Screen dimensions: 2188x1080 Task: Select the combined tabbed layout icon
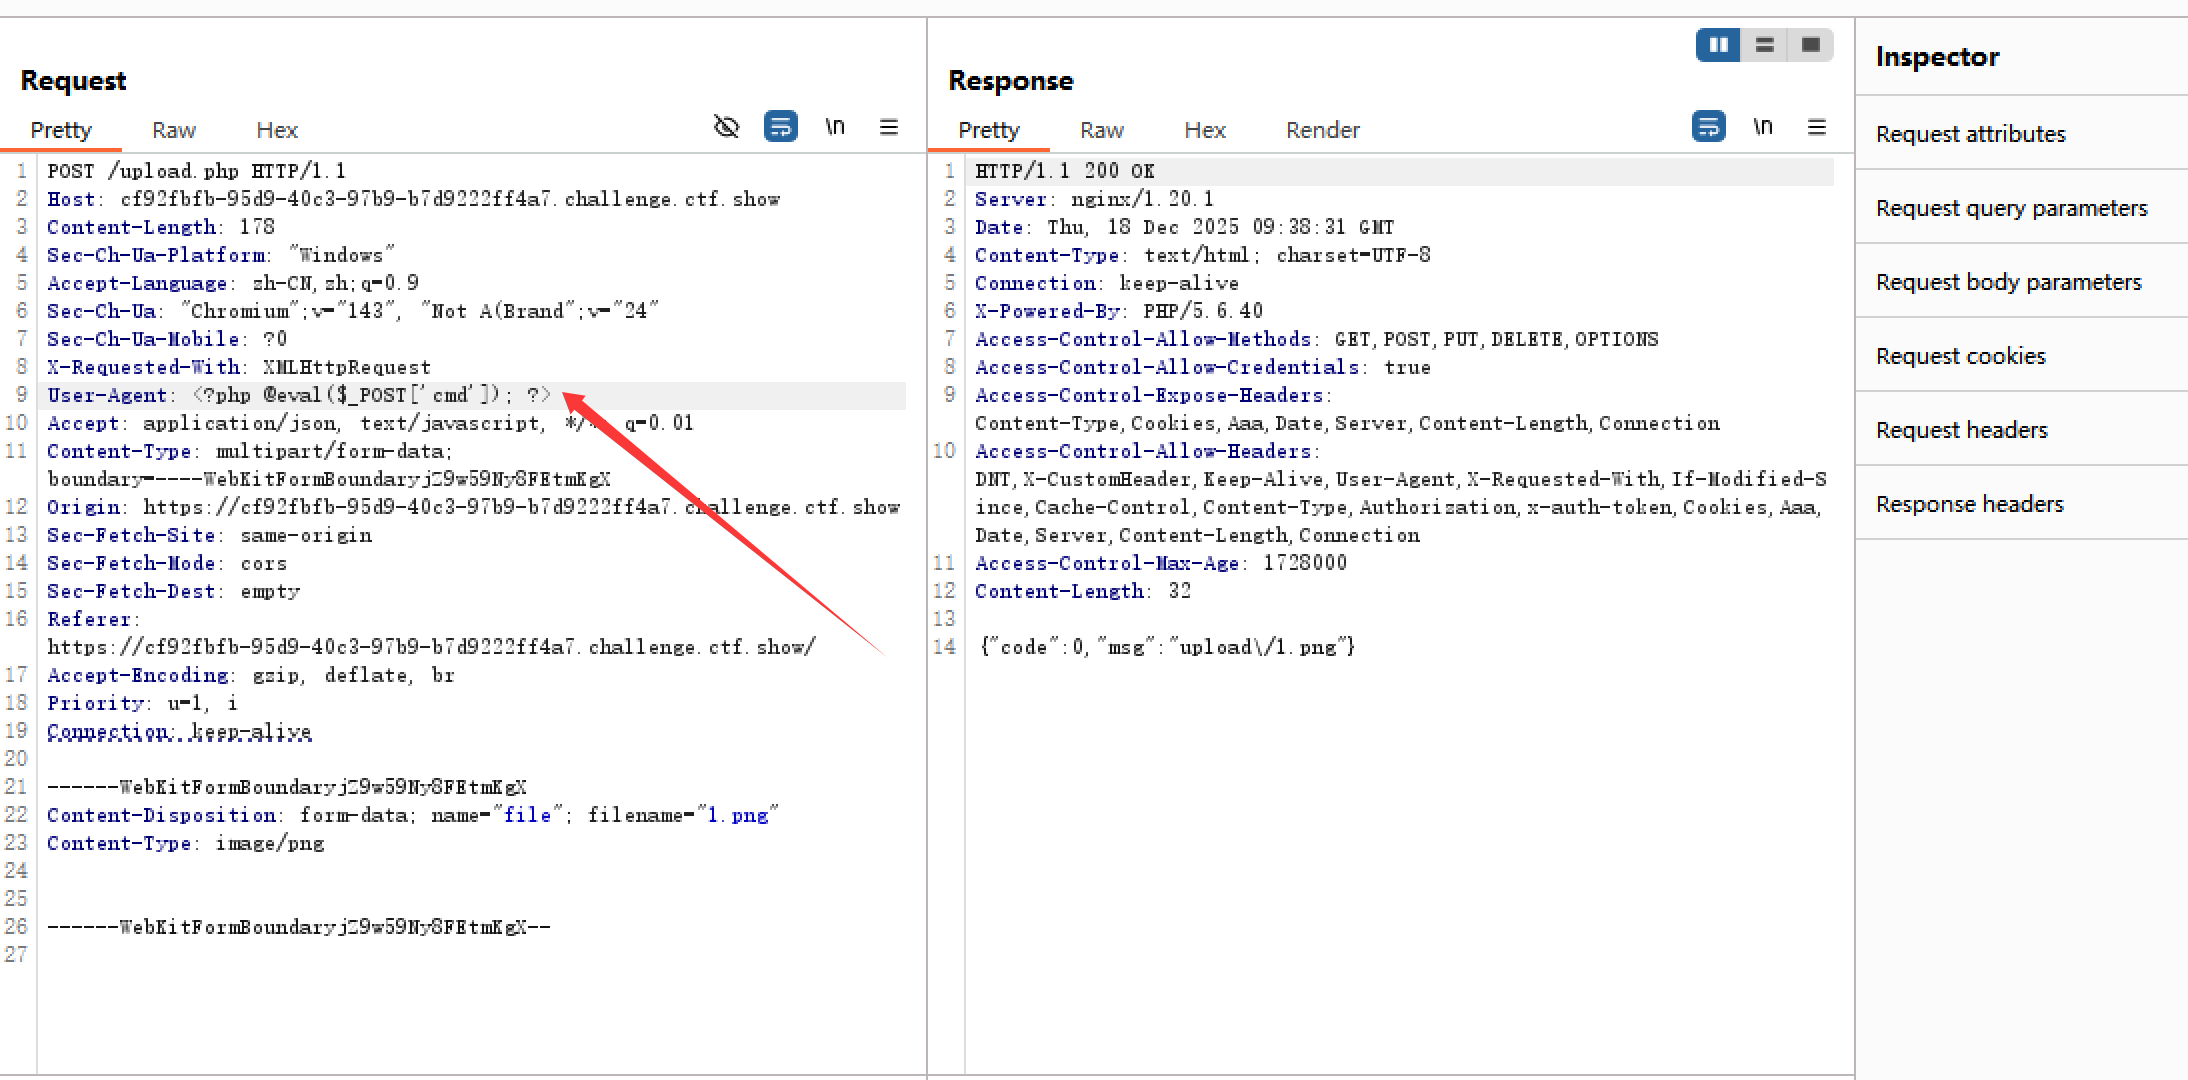coord(1810,45)
